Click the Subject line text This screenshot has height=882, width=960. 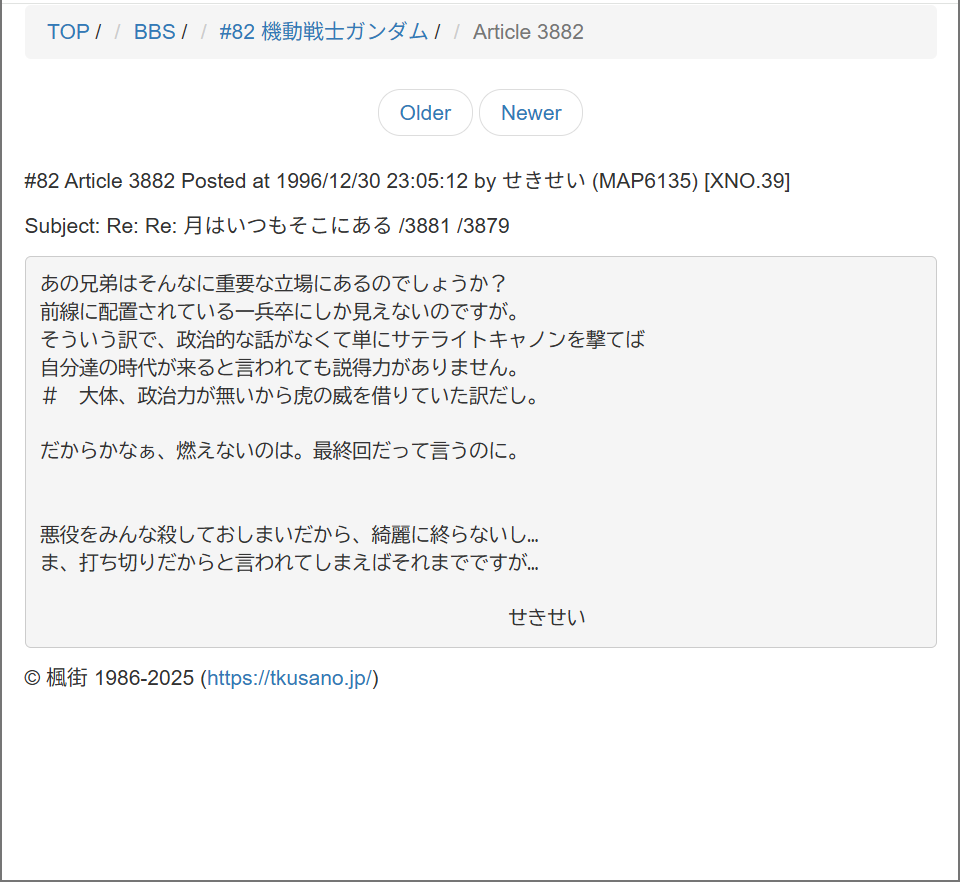point(267,226)
